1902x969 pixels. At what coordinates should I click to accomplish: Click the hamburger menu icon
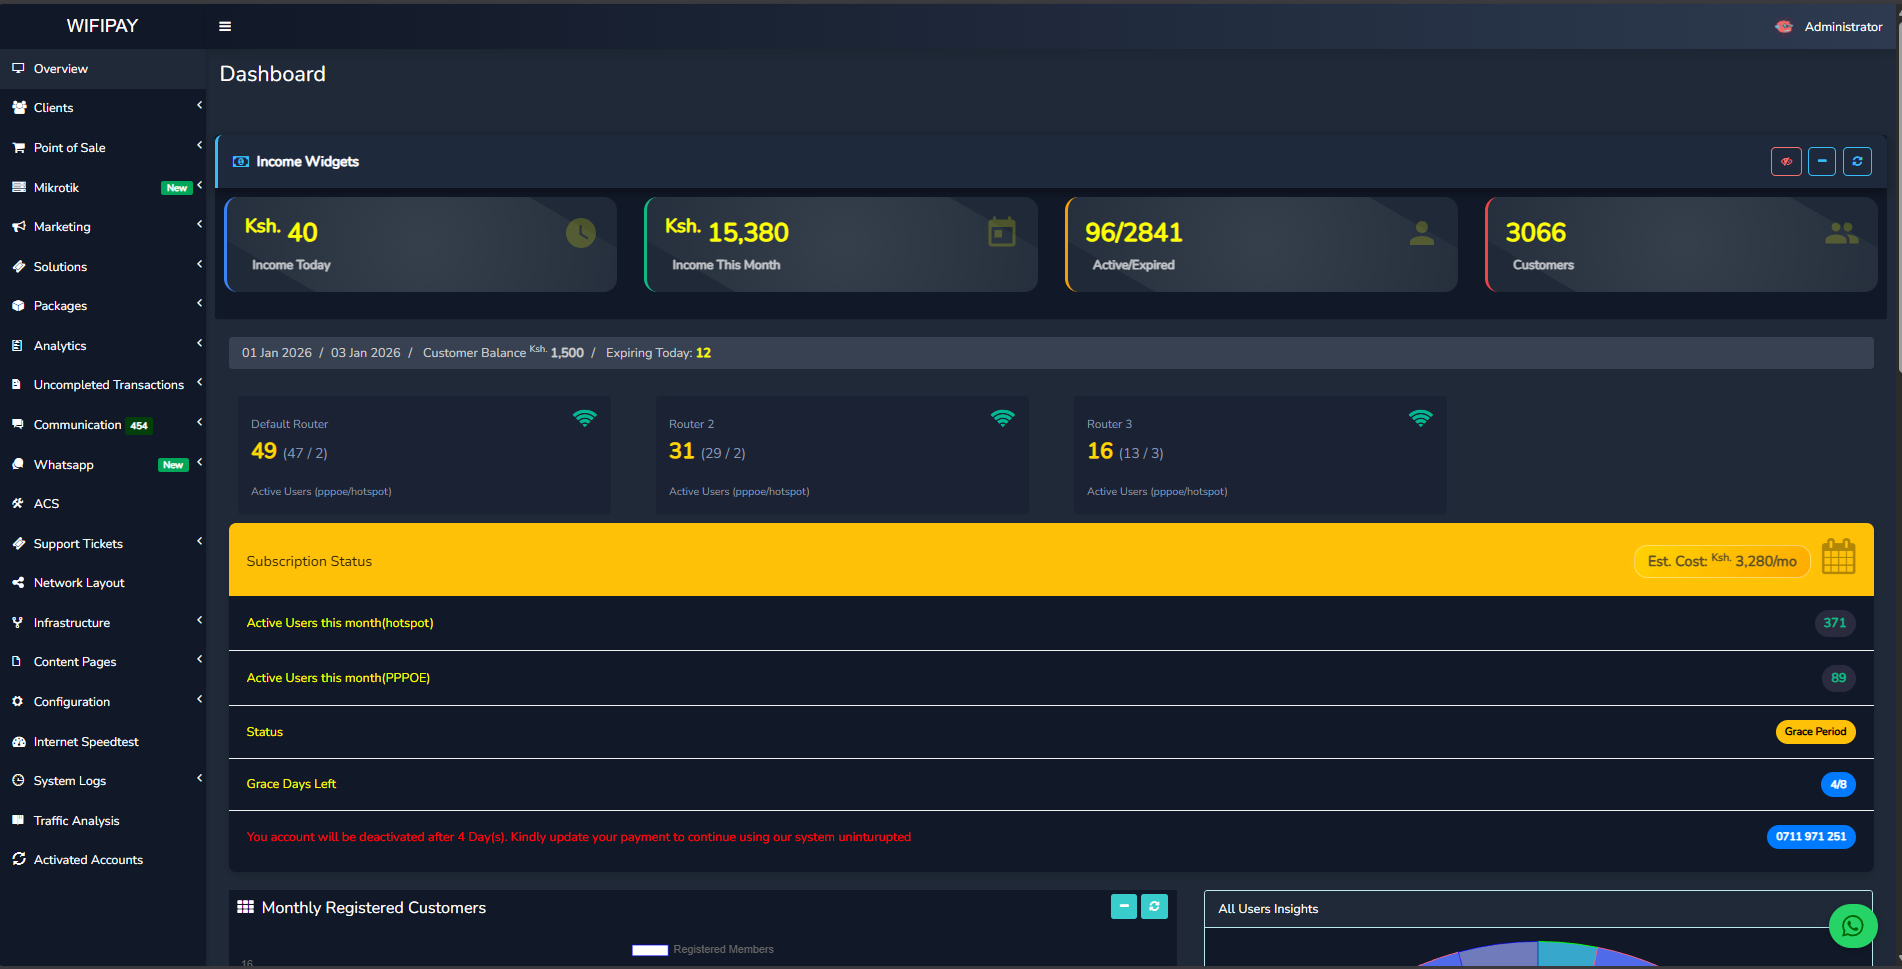point(225,27)
